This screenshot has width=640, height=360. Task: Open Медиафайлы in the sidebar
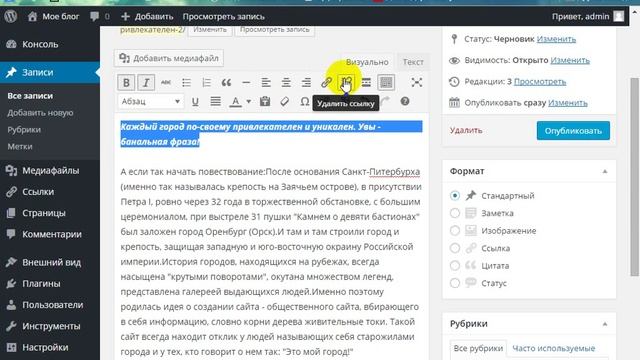(x=50, y=171)
